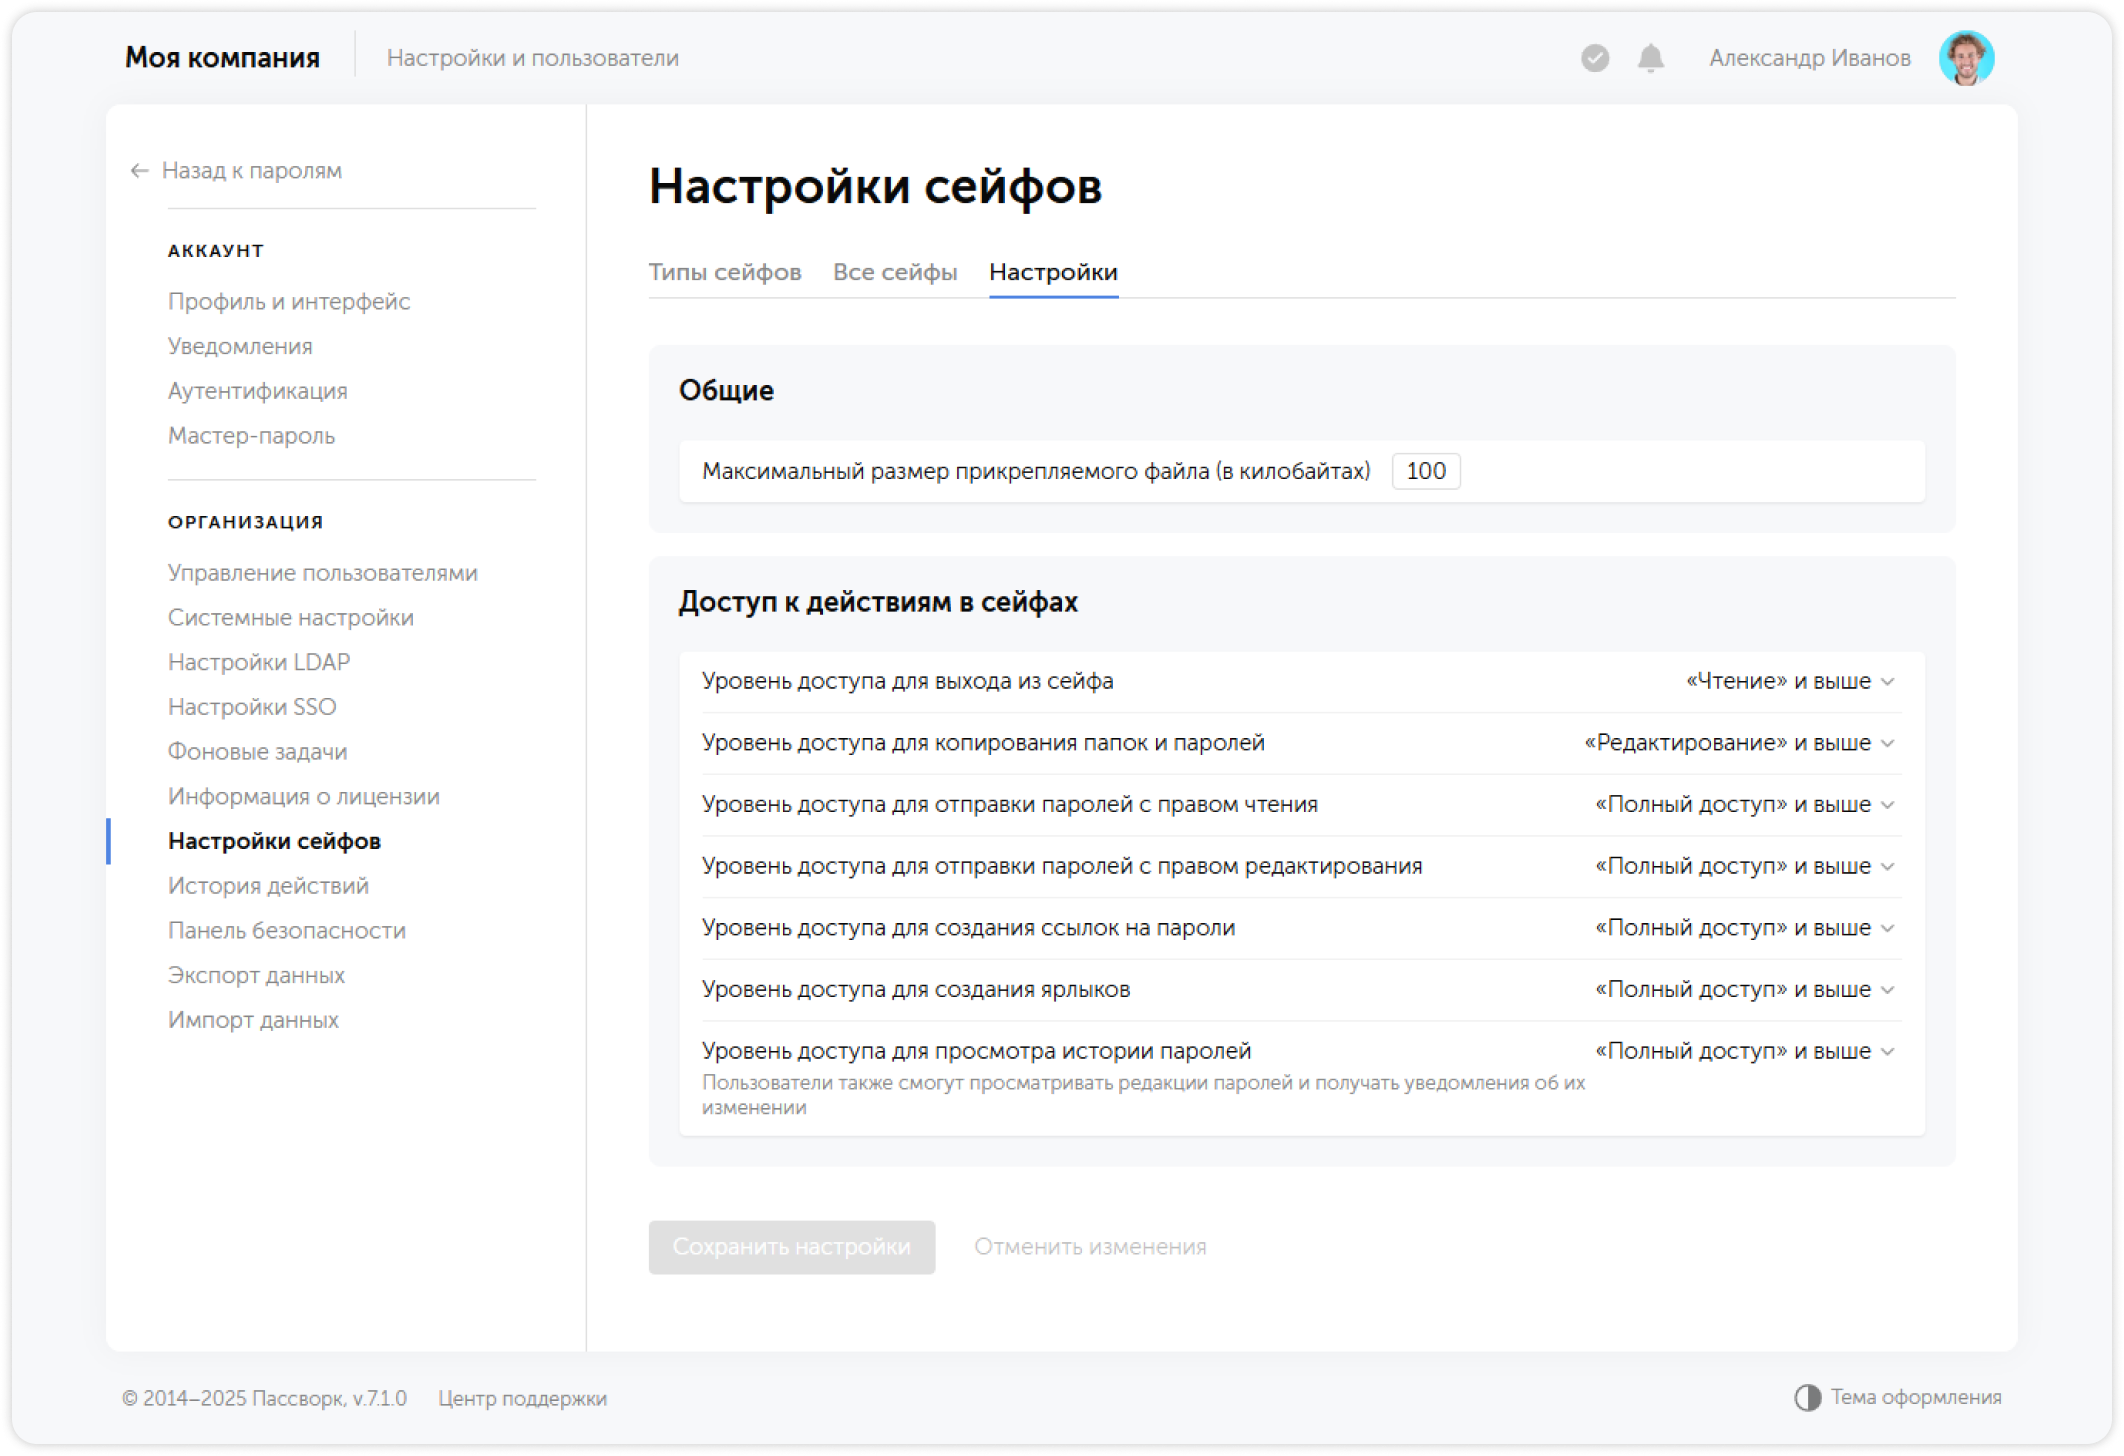
Task: Open Александр Иванов's profile avatar
Action: [1967, 58]
